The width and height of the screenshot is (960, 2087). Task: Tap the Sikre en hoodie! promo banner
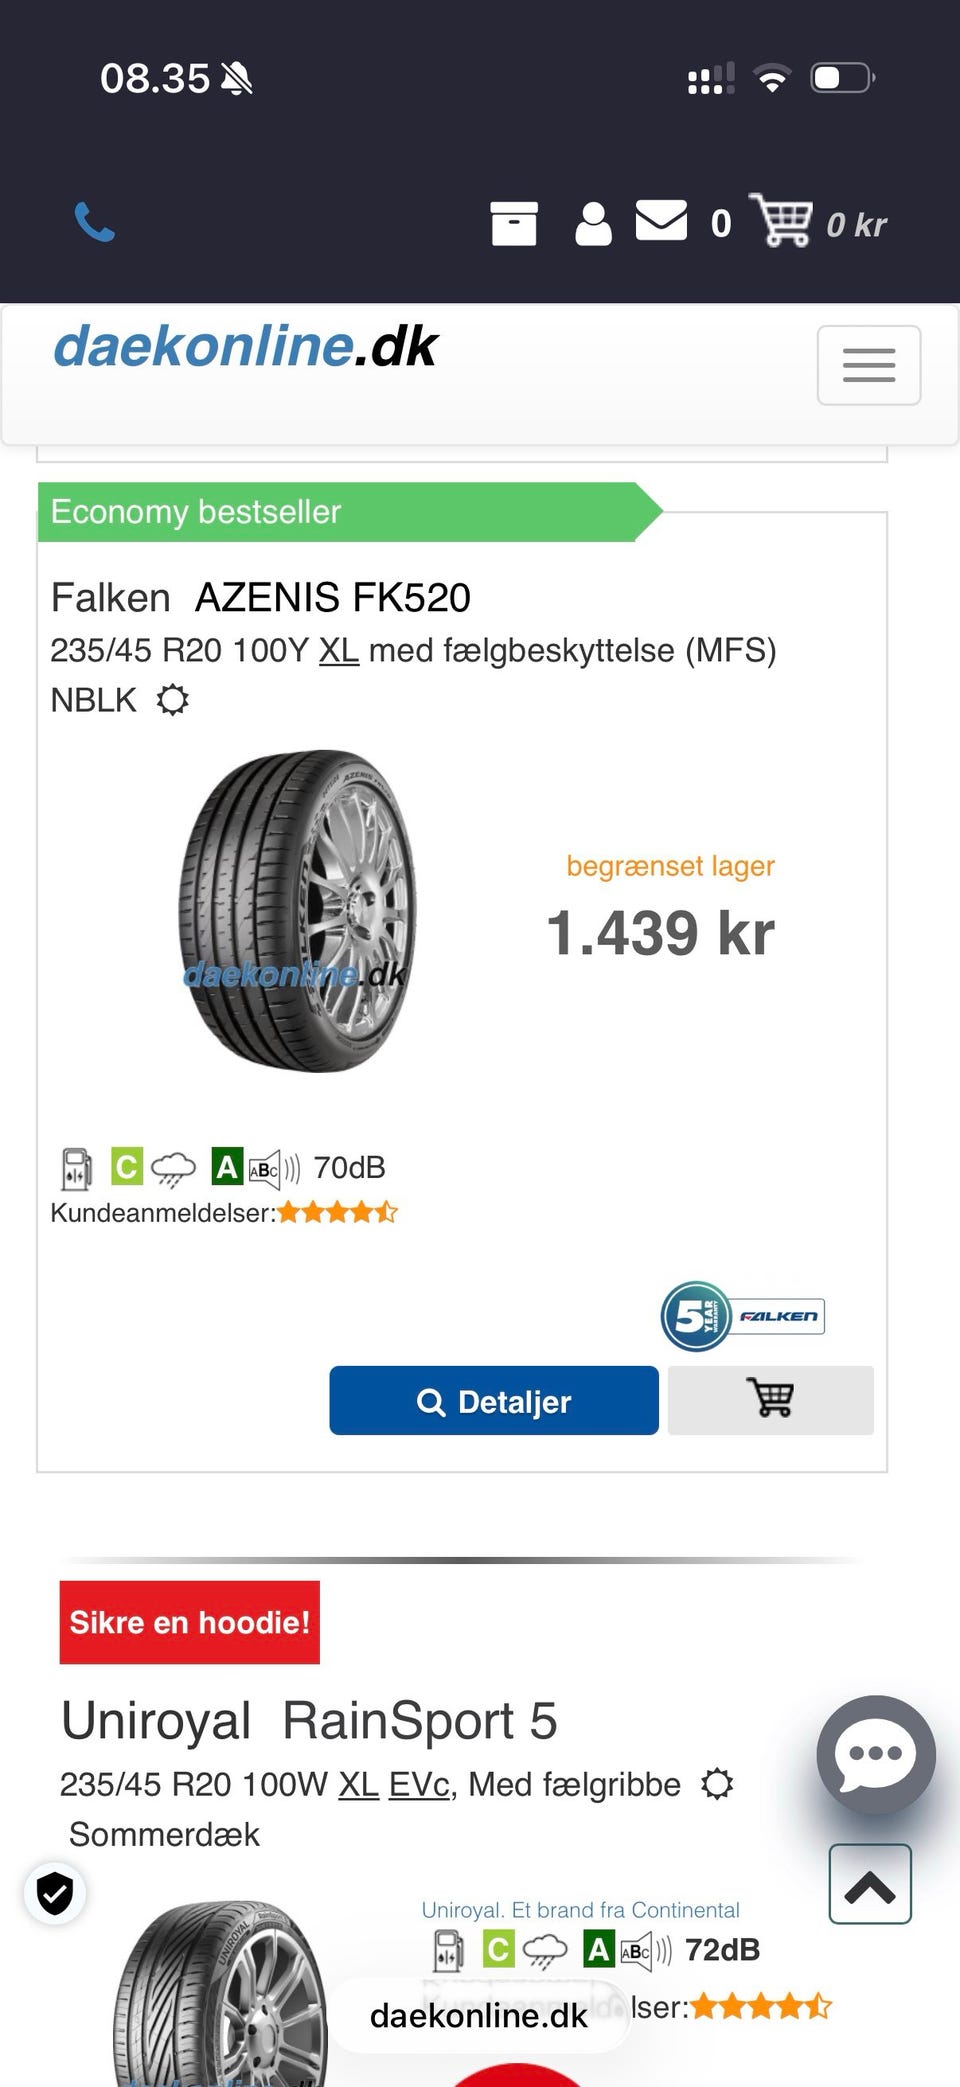pyautogui.click(x=190, y=1622)
